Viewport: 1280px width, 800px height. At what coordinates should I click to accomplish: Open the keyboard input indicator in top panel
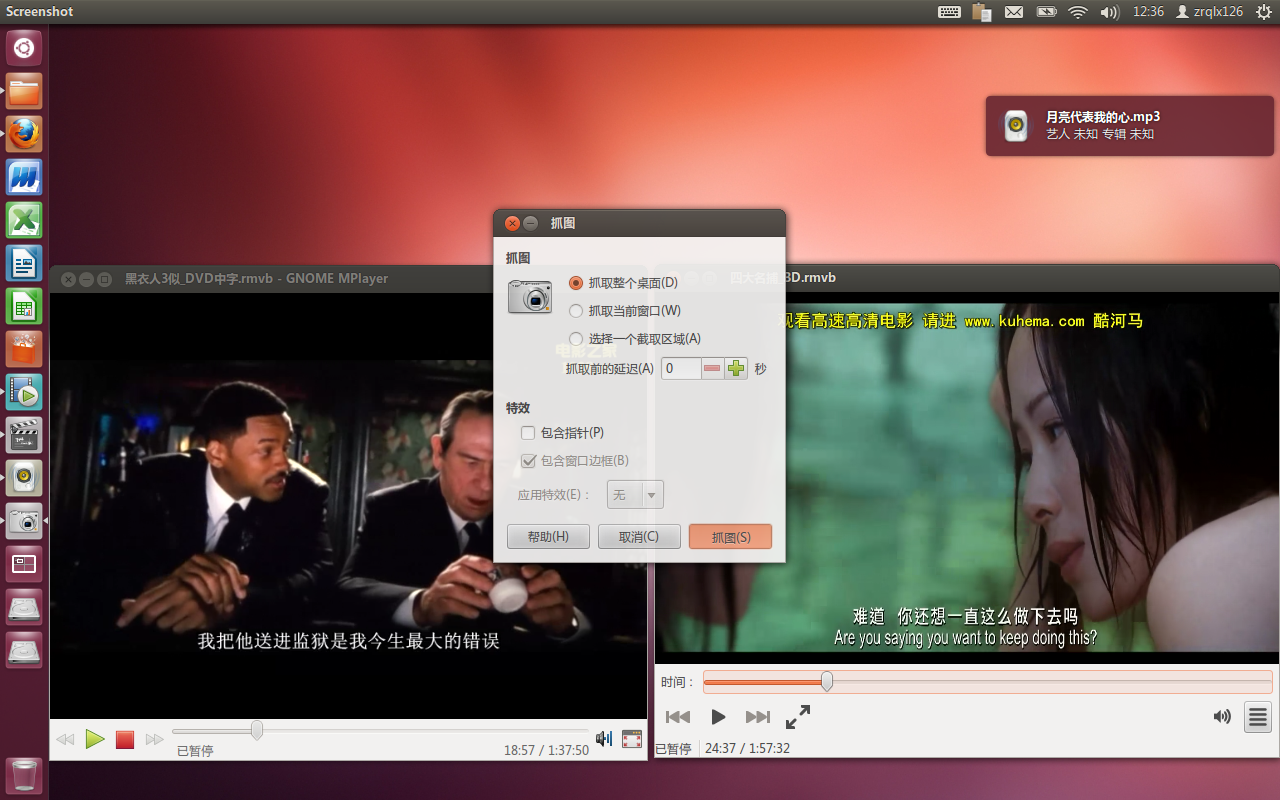pyautogui.click(x=949, y=12)
